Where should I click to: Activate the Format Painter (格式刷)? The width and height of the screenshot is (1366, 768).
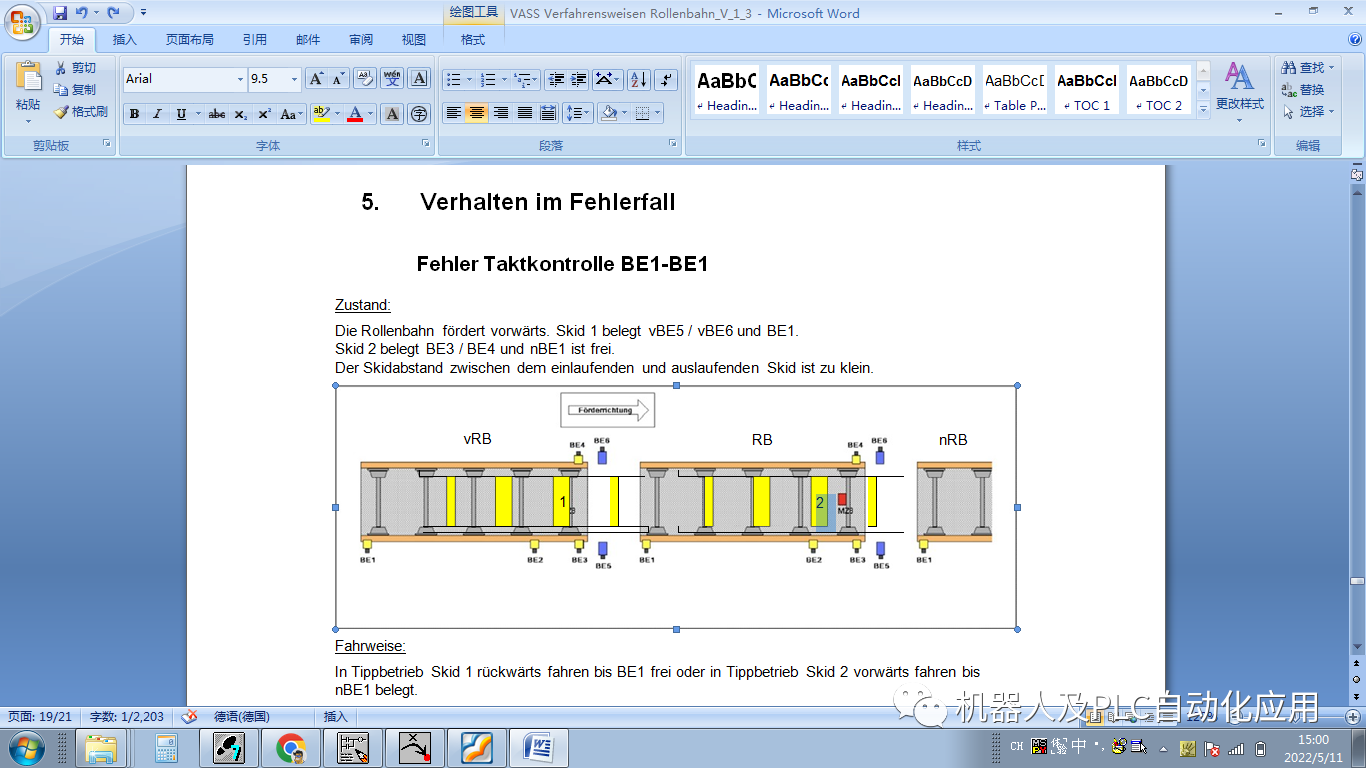point(81,112)
